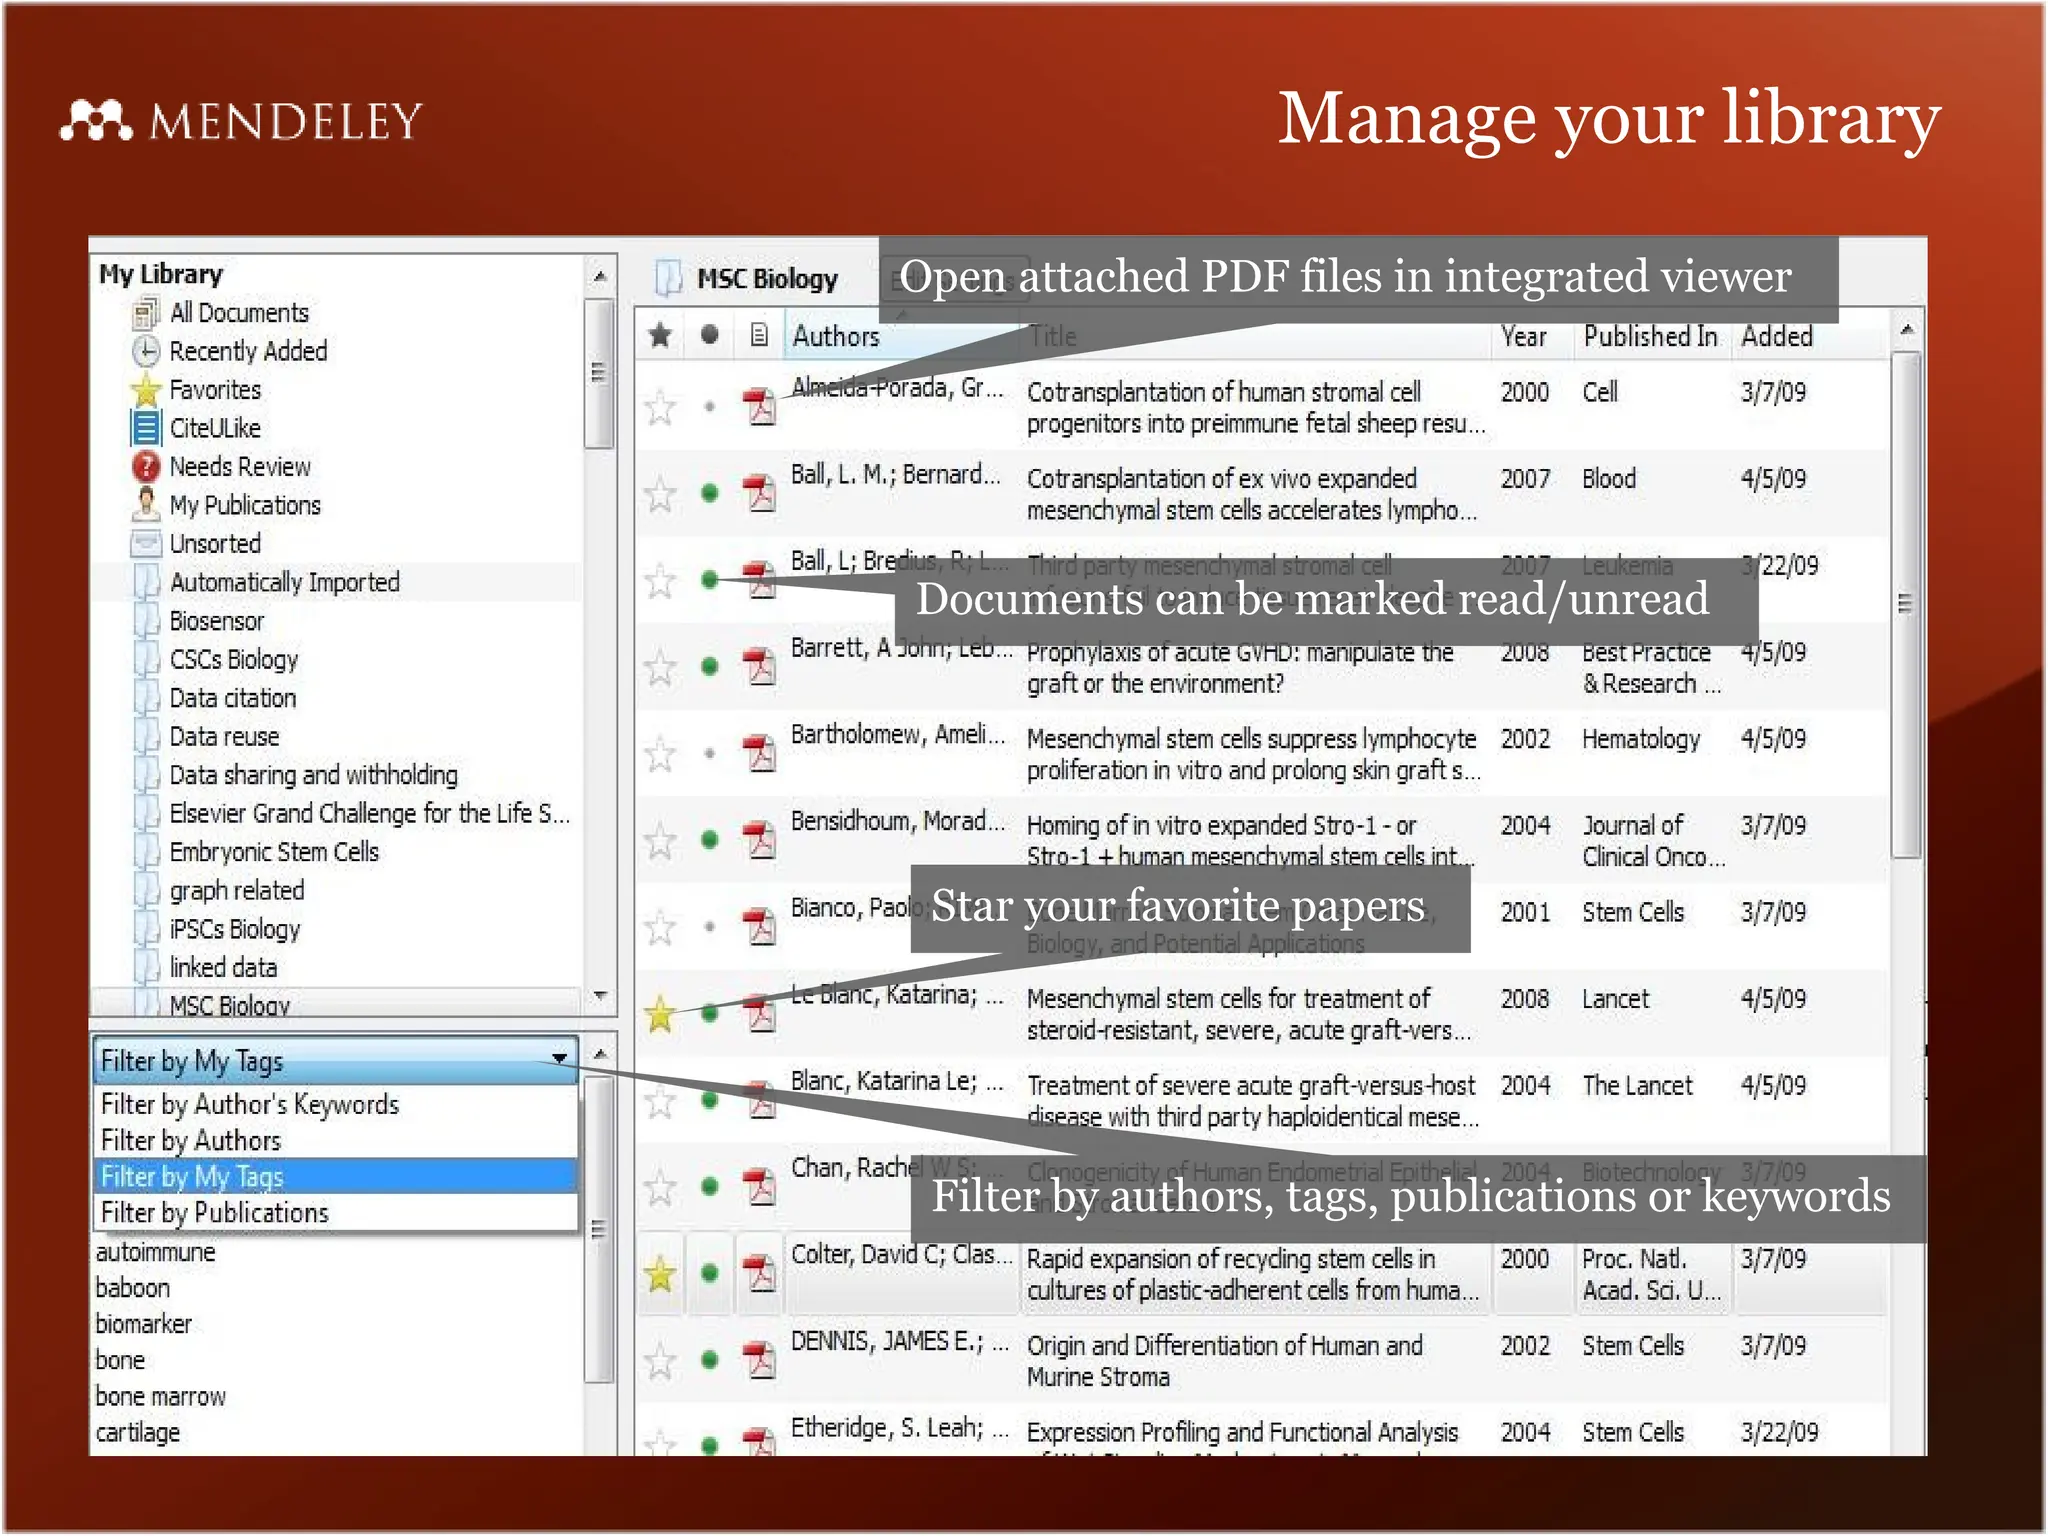This screenshot has height=1536, width=2048.
Task: Select the biomarker tag
Action: point(143,1324)
